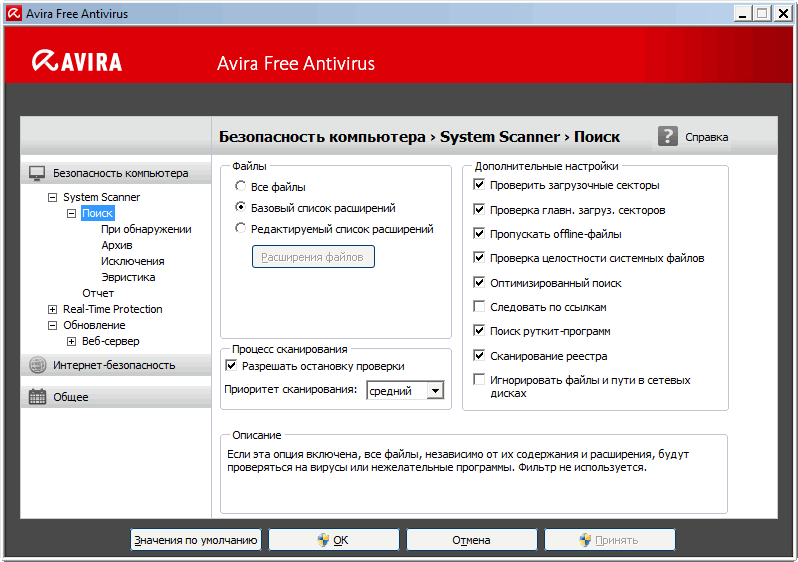This screenshot has width=798, height=562.
Task: Select the Все файлы radio option
Action: pyautogui.click(x=240, y=187)
